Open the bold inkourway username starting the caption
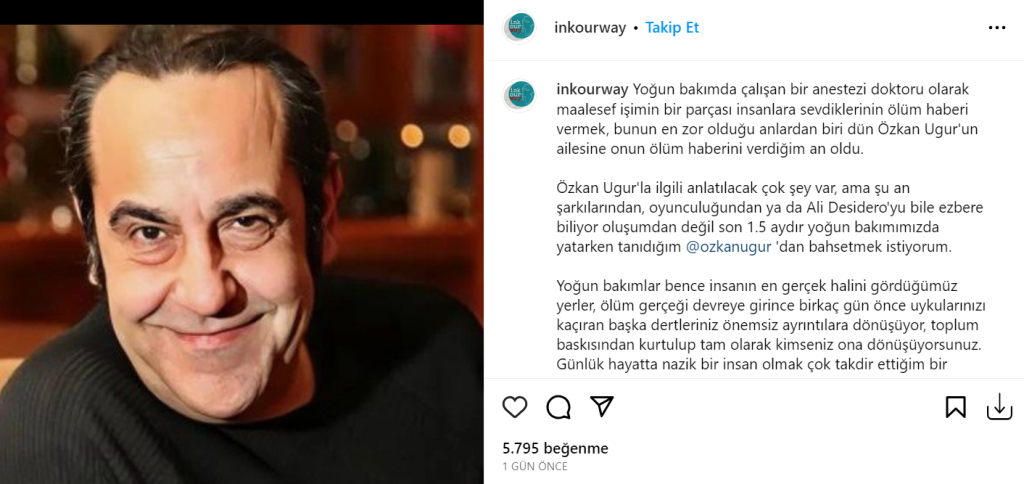Screen dimensions: 1024x484 pyautogui.click(x=593, y=89)
